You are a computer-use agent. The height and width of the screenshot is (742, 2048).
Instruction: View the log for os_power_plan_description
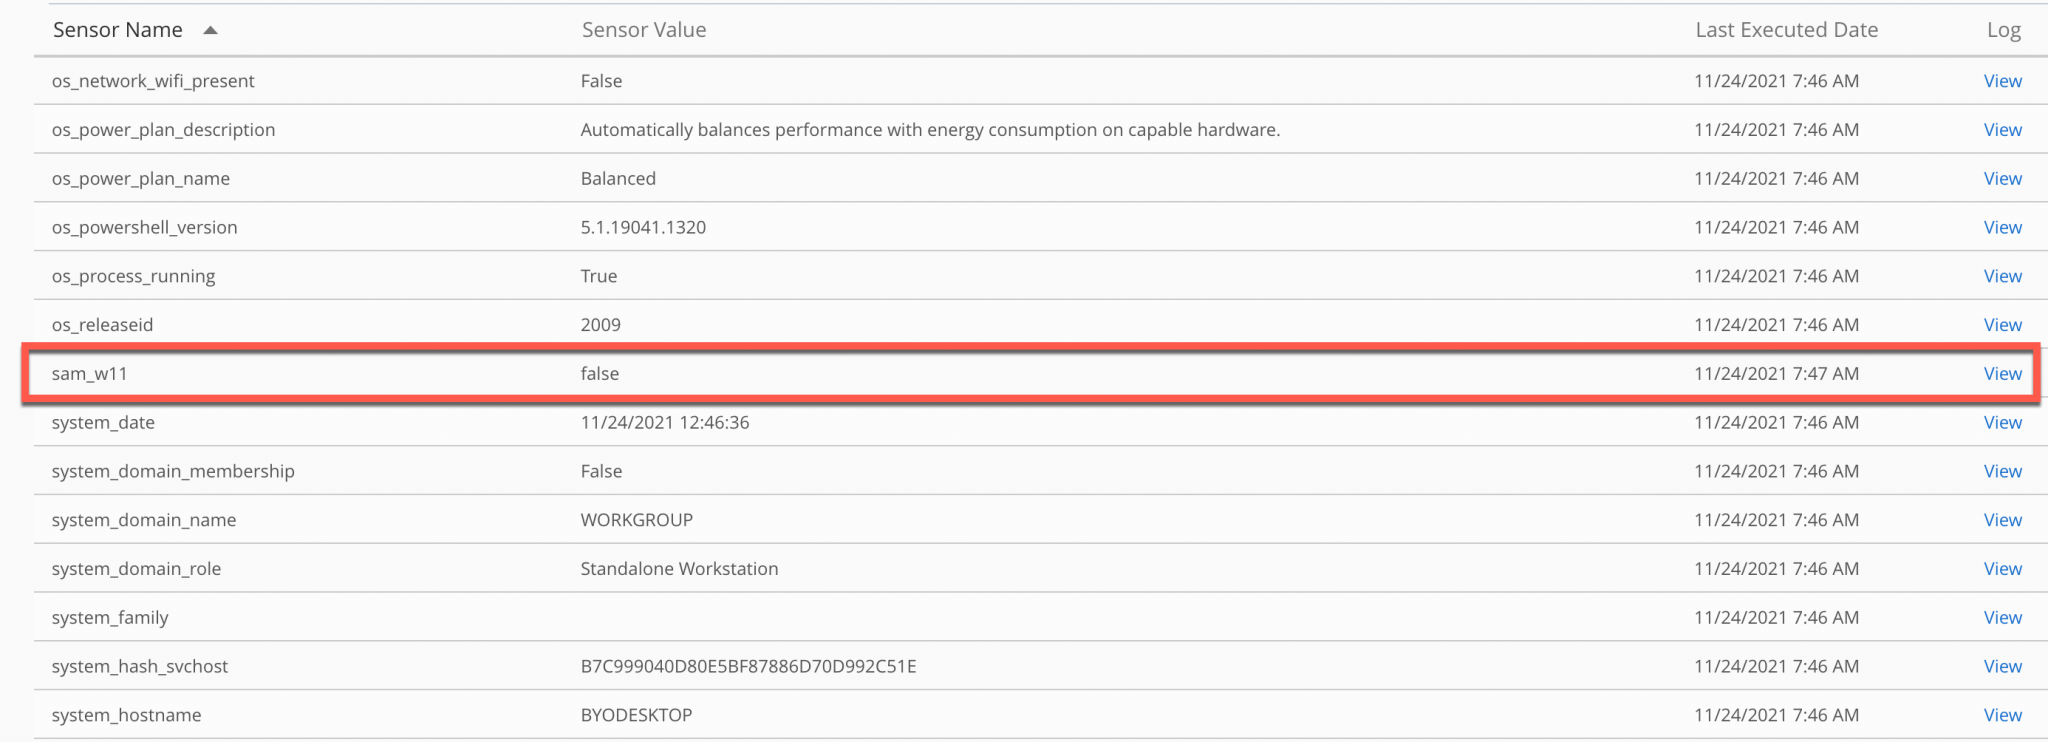2002,129
